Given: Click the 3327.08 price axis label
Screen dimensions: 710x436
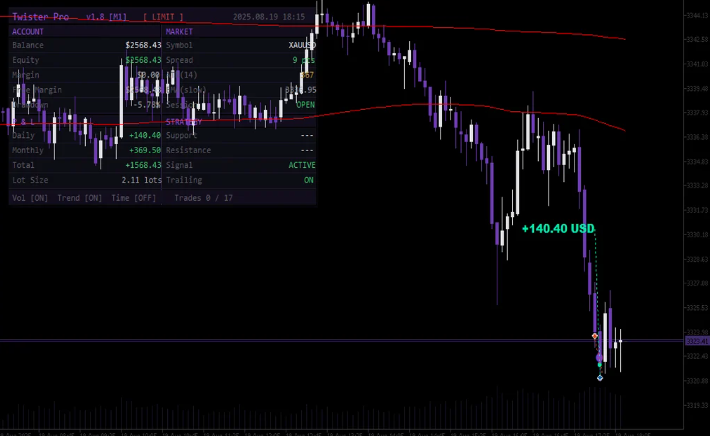Looking at the screenshot, I should coord(697,283).
